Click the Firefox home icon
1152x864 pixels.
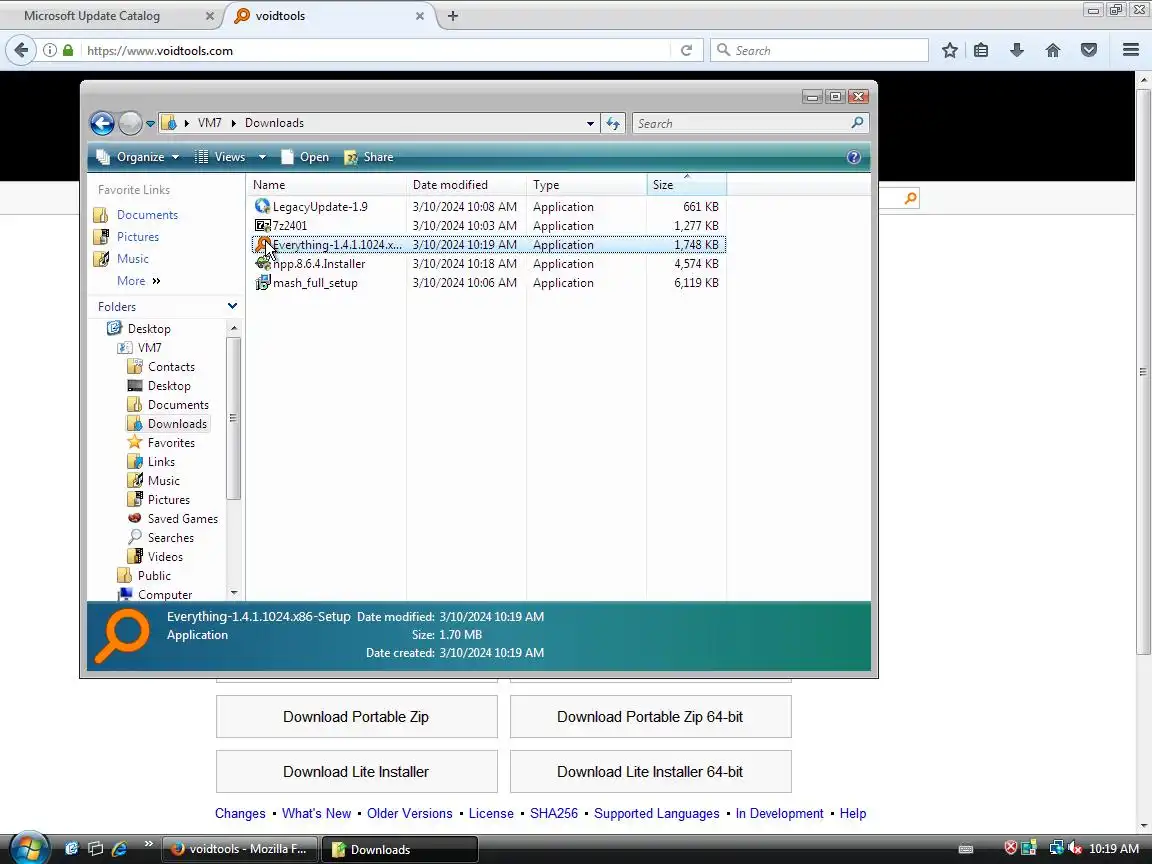click(x=1053, y=50)
